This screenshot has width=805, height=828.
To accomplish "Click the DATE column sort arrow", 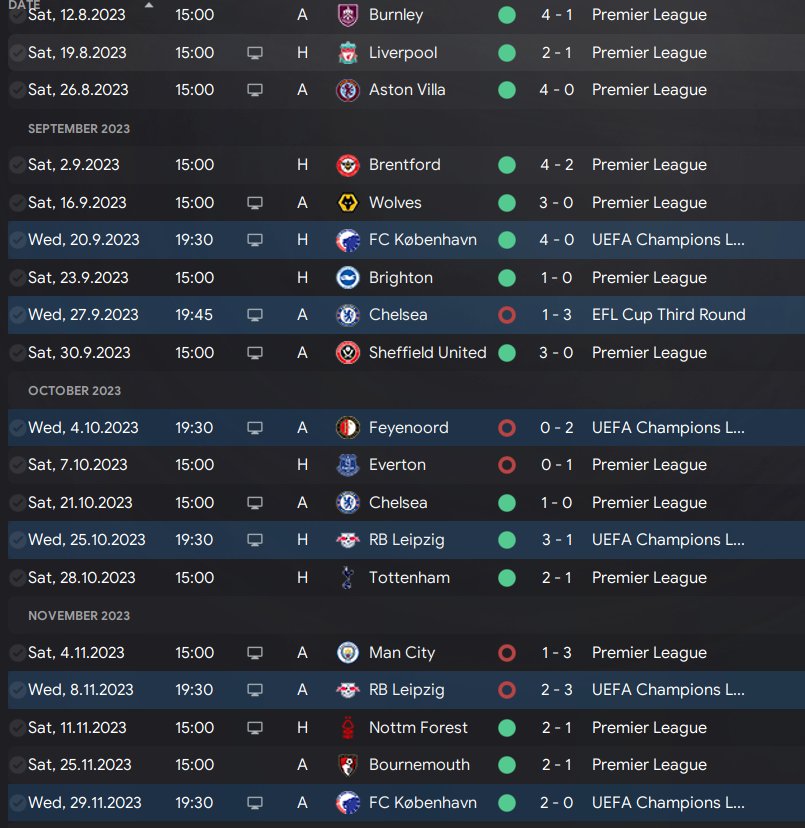I will pos(149,5).
